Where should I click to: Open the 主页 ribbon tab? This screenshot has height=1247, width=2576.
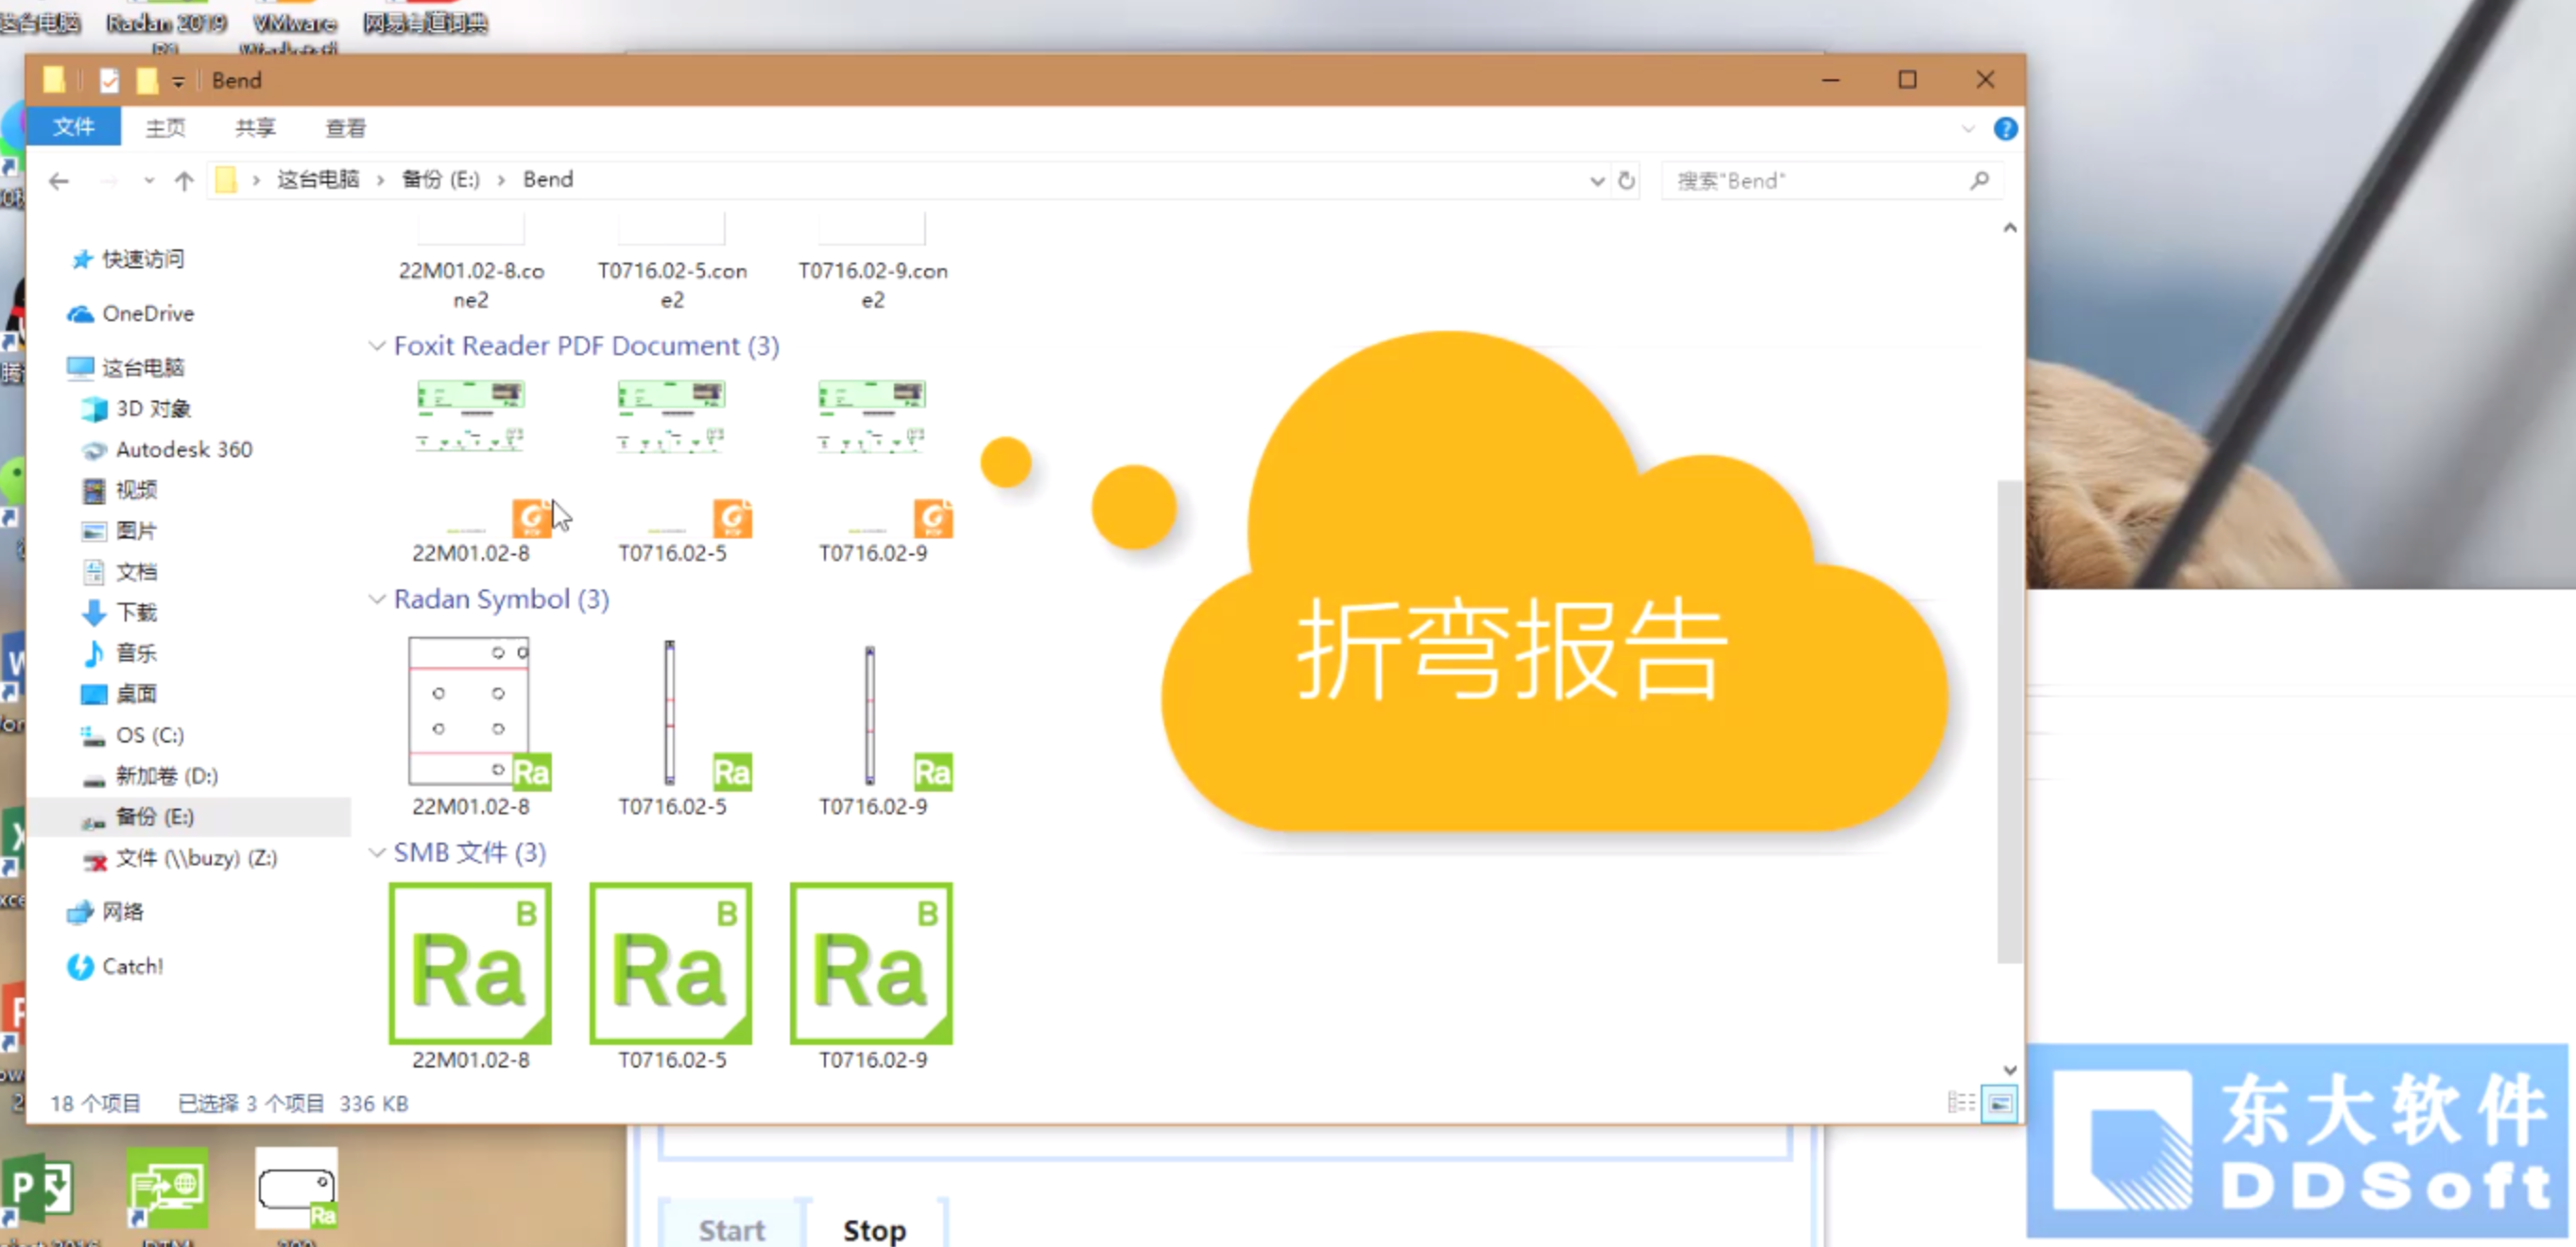click(x=165, y=127)
